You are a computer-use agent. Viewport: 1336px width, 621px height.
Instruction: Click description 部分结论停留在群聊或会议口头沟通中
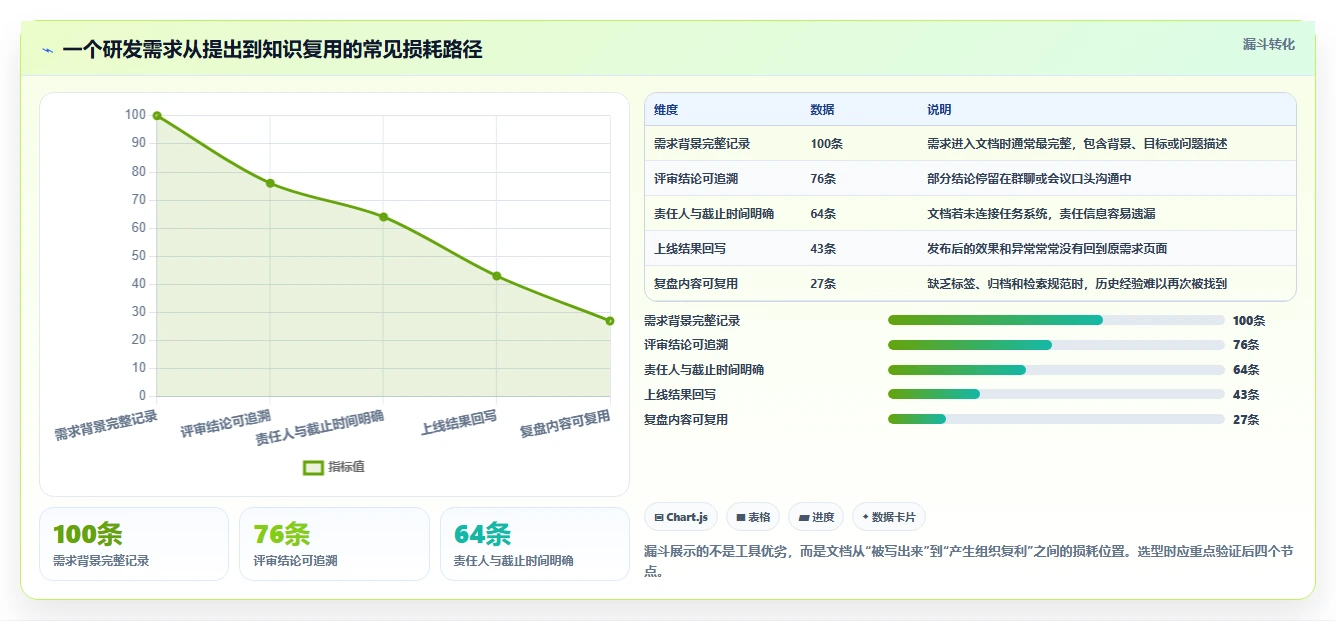(x=1030, y=179)
